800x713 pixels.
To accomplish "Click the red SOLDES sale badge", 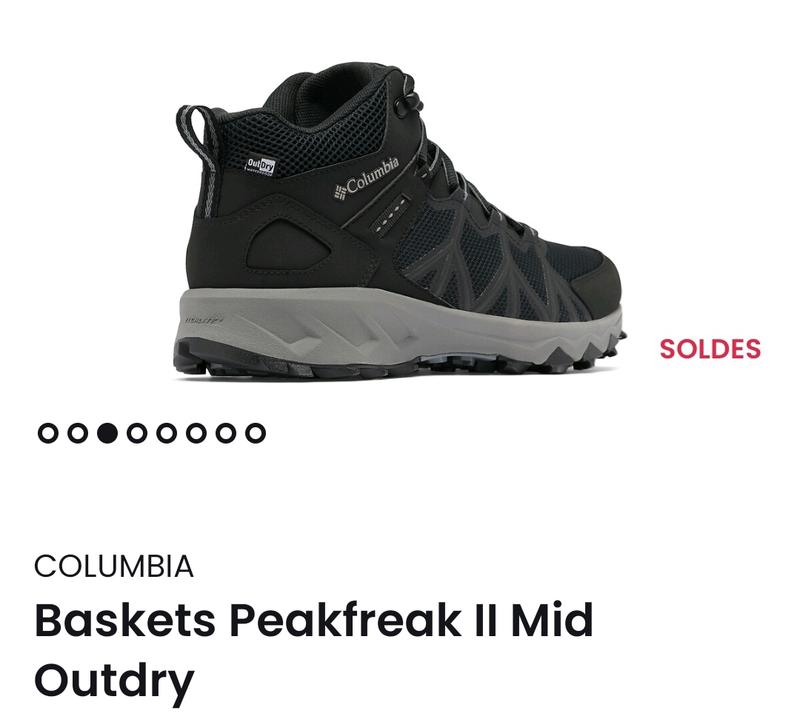I will pyautogui.click(x=710, y=349).
